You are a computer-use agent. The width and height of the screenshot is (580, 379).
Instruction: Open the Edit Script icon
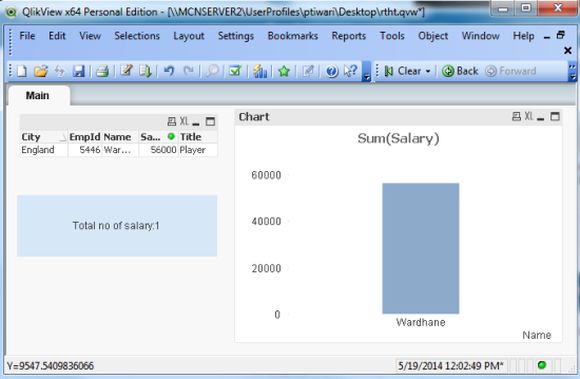[126, 71]
